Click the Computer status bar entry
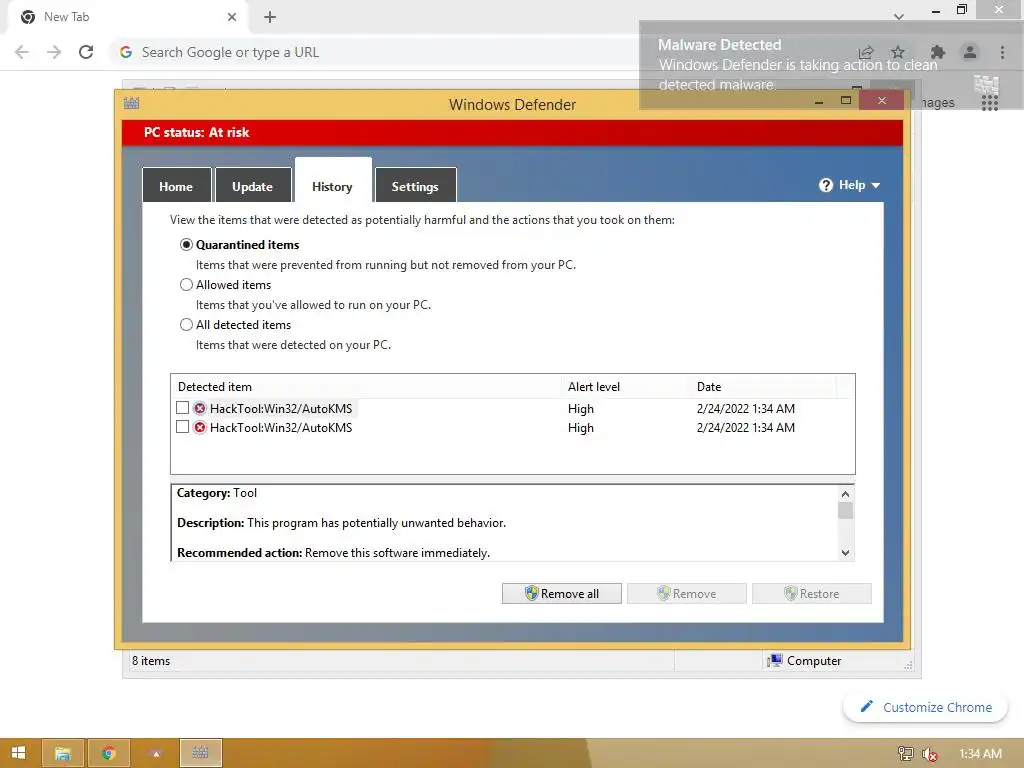Image resolution: width=1024 pixels, height=768 pixels. pos(804,661)
